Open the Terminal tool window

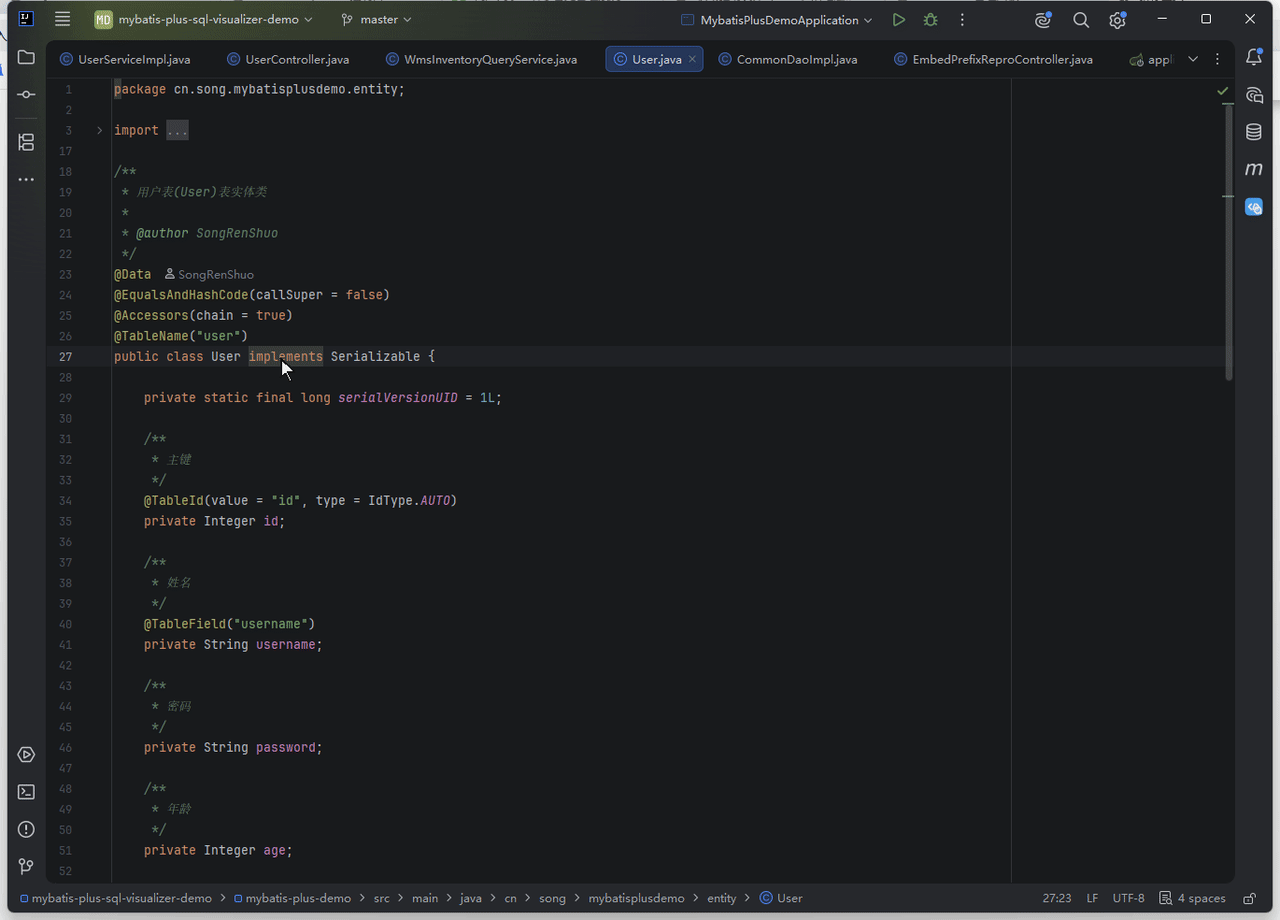pos(26,792)
